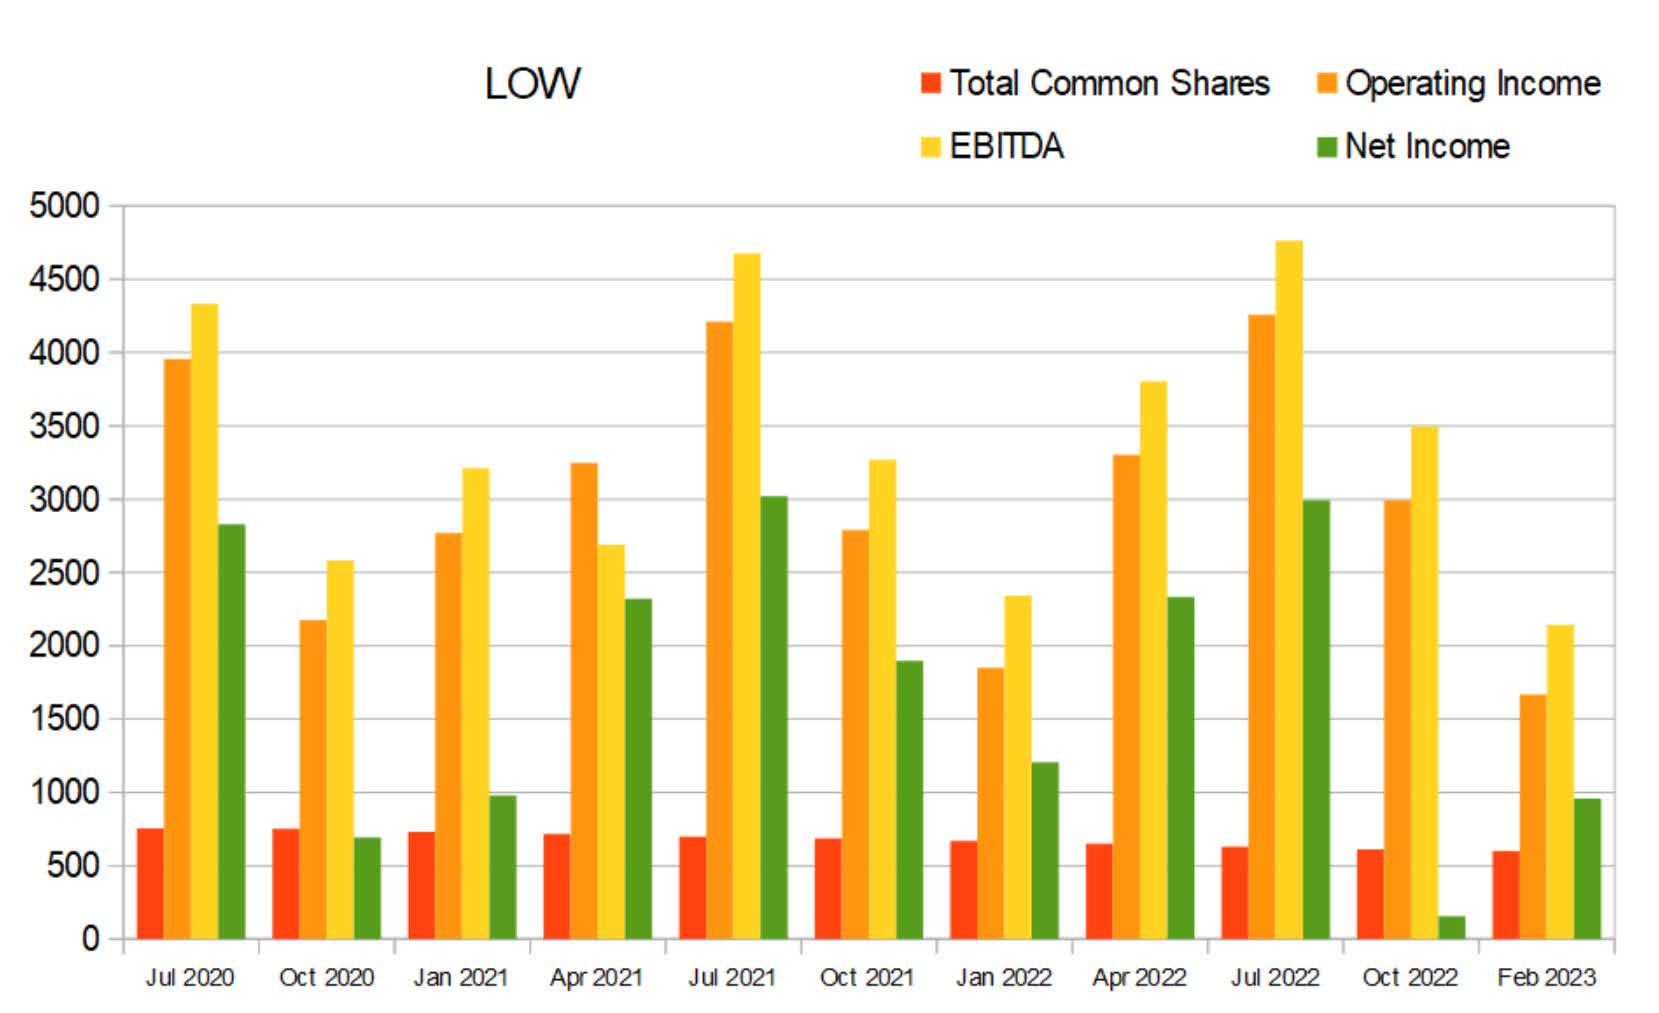Click the Jan 2022 axis label
The width and height of the screenshot is (1659, 1013).
[1003, 977]
